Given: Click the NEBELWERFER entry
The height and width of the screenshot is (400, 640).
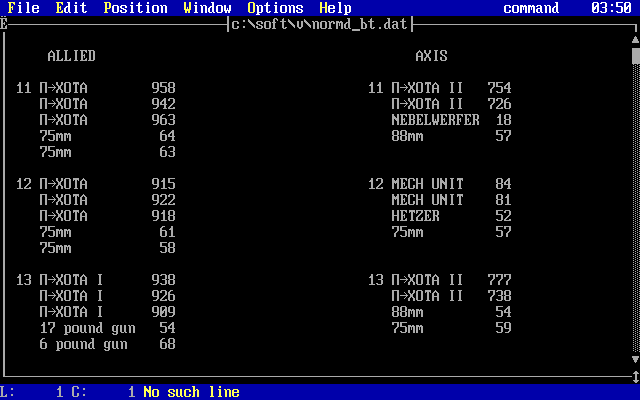Looking at the screenshot, I should [435, 120].
